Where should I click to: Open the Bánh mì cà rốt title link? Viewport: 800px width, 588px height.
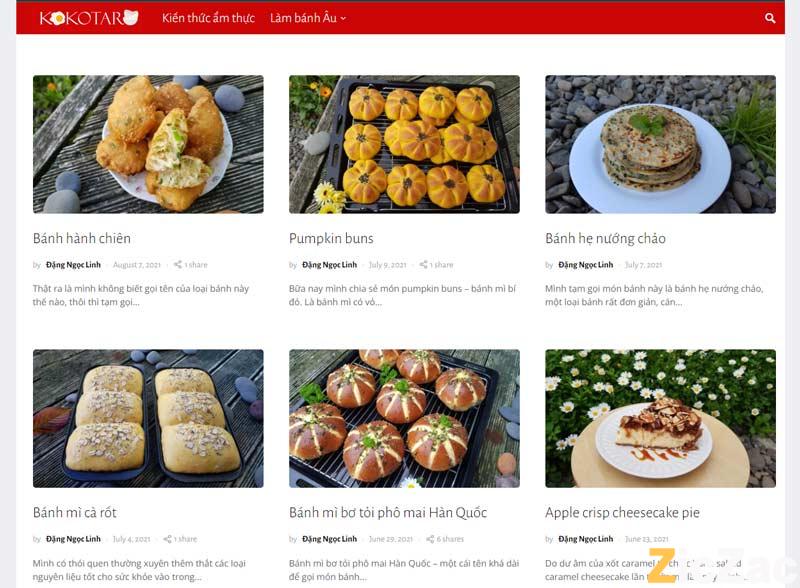coord(74,512)
